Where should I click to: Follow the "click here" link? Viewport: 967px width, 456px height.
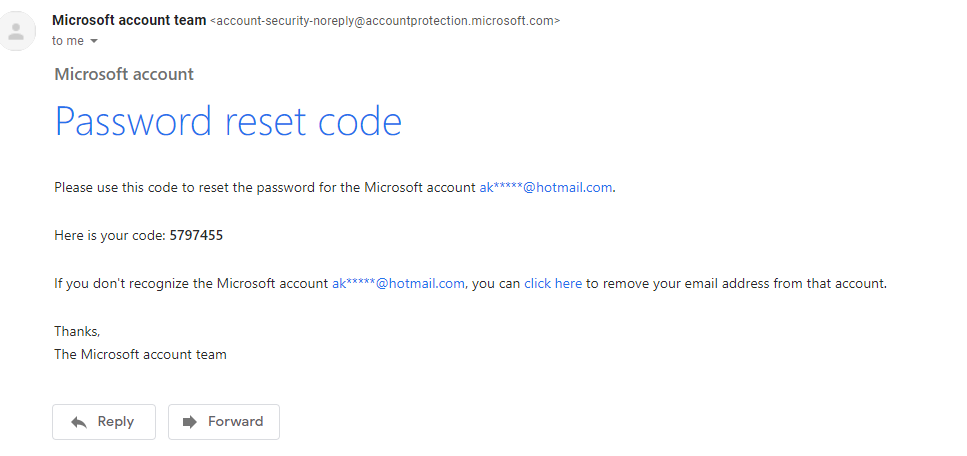tap(552, 283)
